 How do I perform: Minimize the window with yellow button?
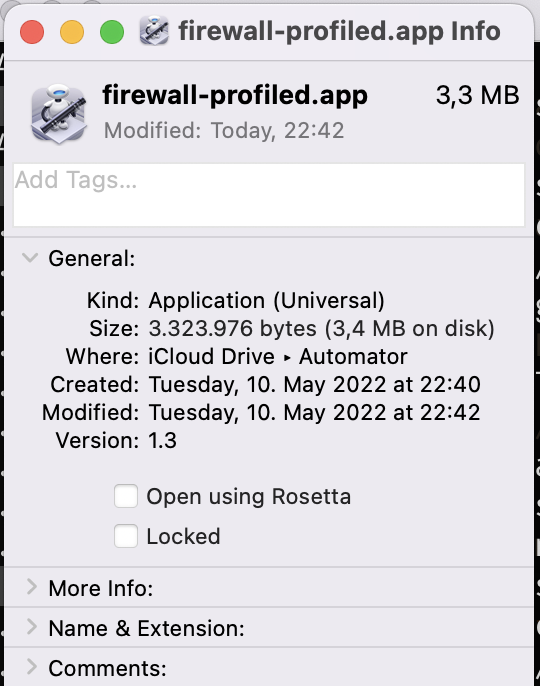(x=72, y=32)
